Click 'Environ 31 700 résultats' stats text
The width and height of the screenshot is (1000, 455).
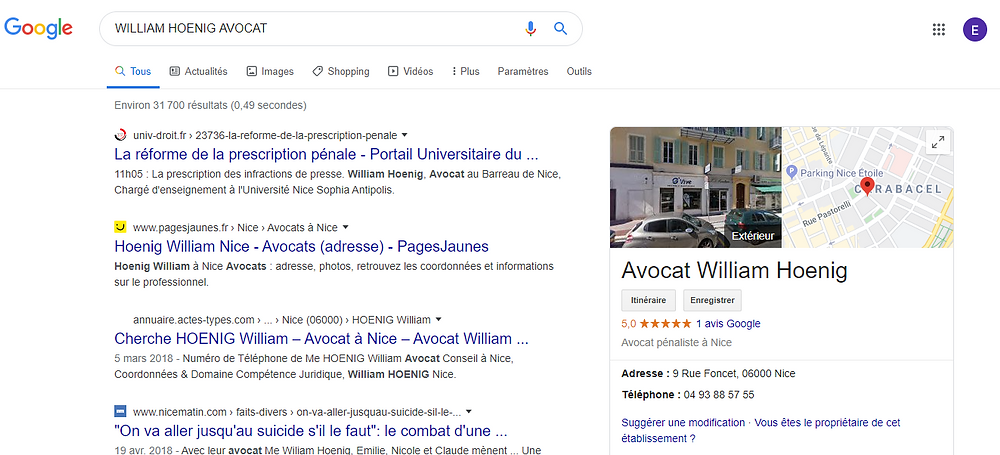(210, 105)
